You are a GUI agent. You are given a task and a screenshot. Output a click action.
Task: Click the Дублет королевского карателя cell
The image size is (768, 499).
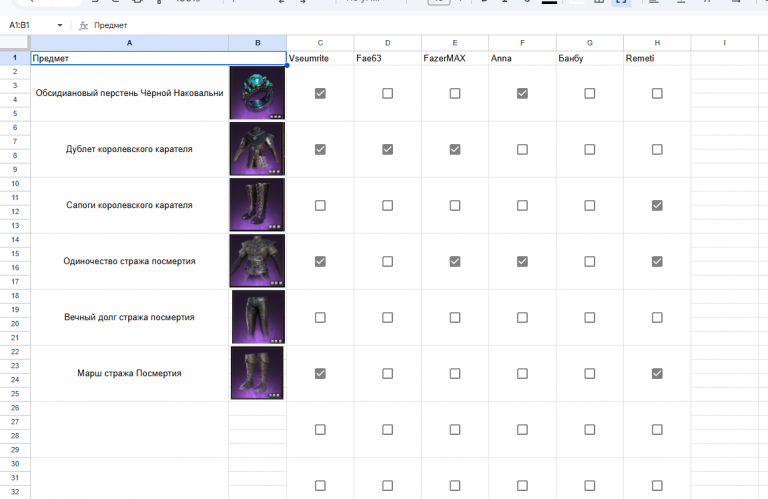129,149
